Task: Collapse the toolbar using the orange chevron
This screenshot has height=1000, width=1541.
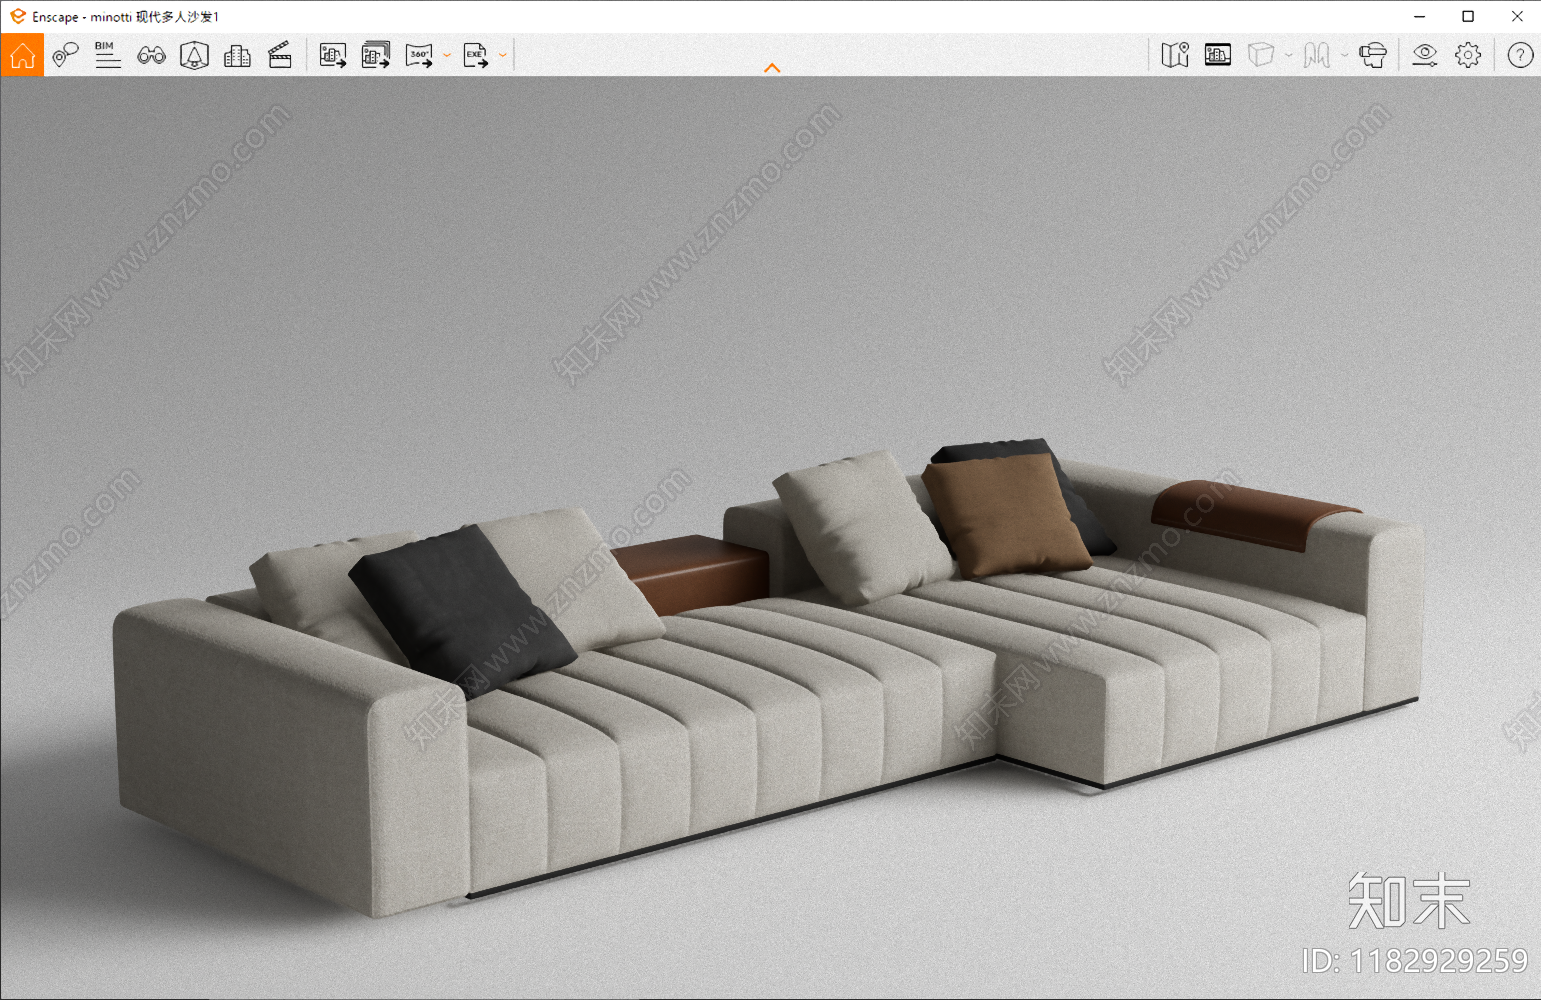Action: coord(772,68)
